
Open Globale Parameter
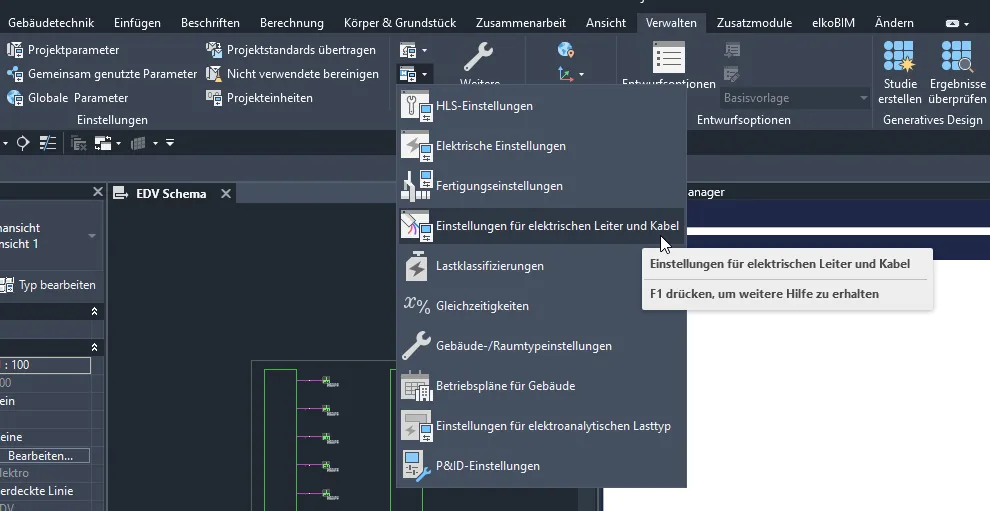click(67, 98)
